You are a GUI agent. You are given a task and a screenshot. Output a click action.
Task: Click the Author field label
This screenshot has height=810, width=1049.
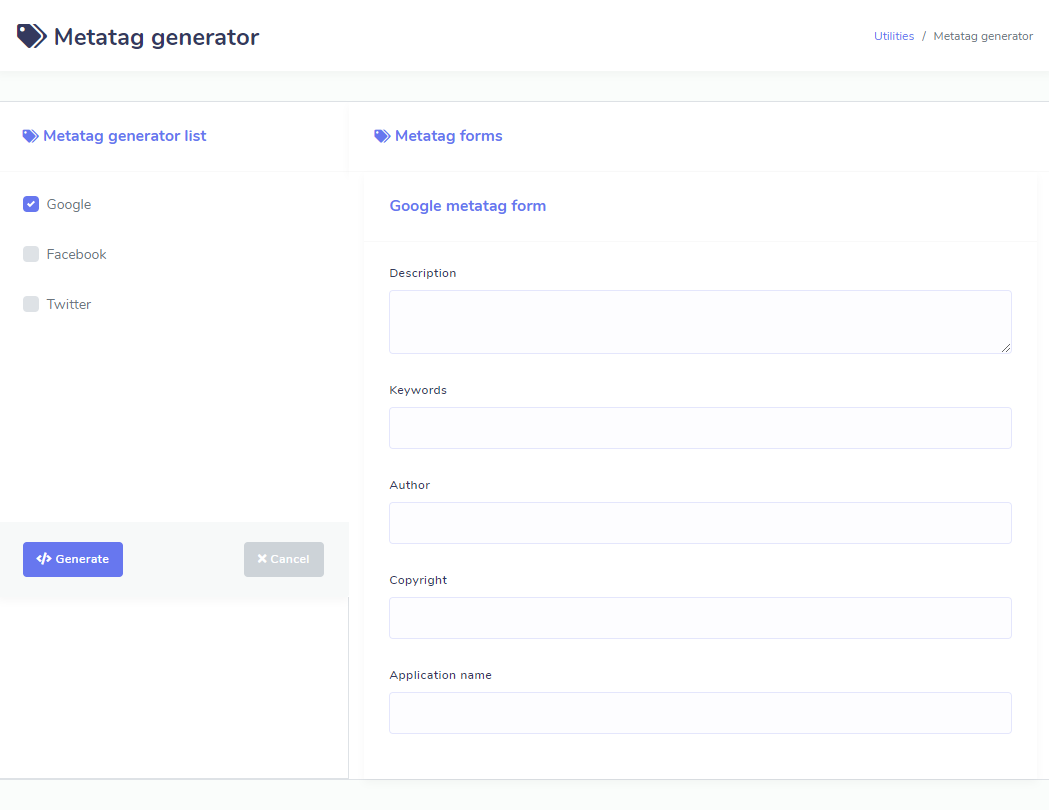click(409, 485)
